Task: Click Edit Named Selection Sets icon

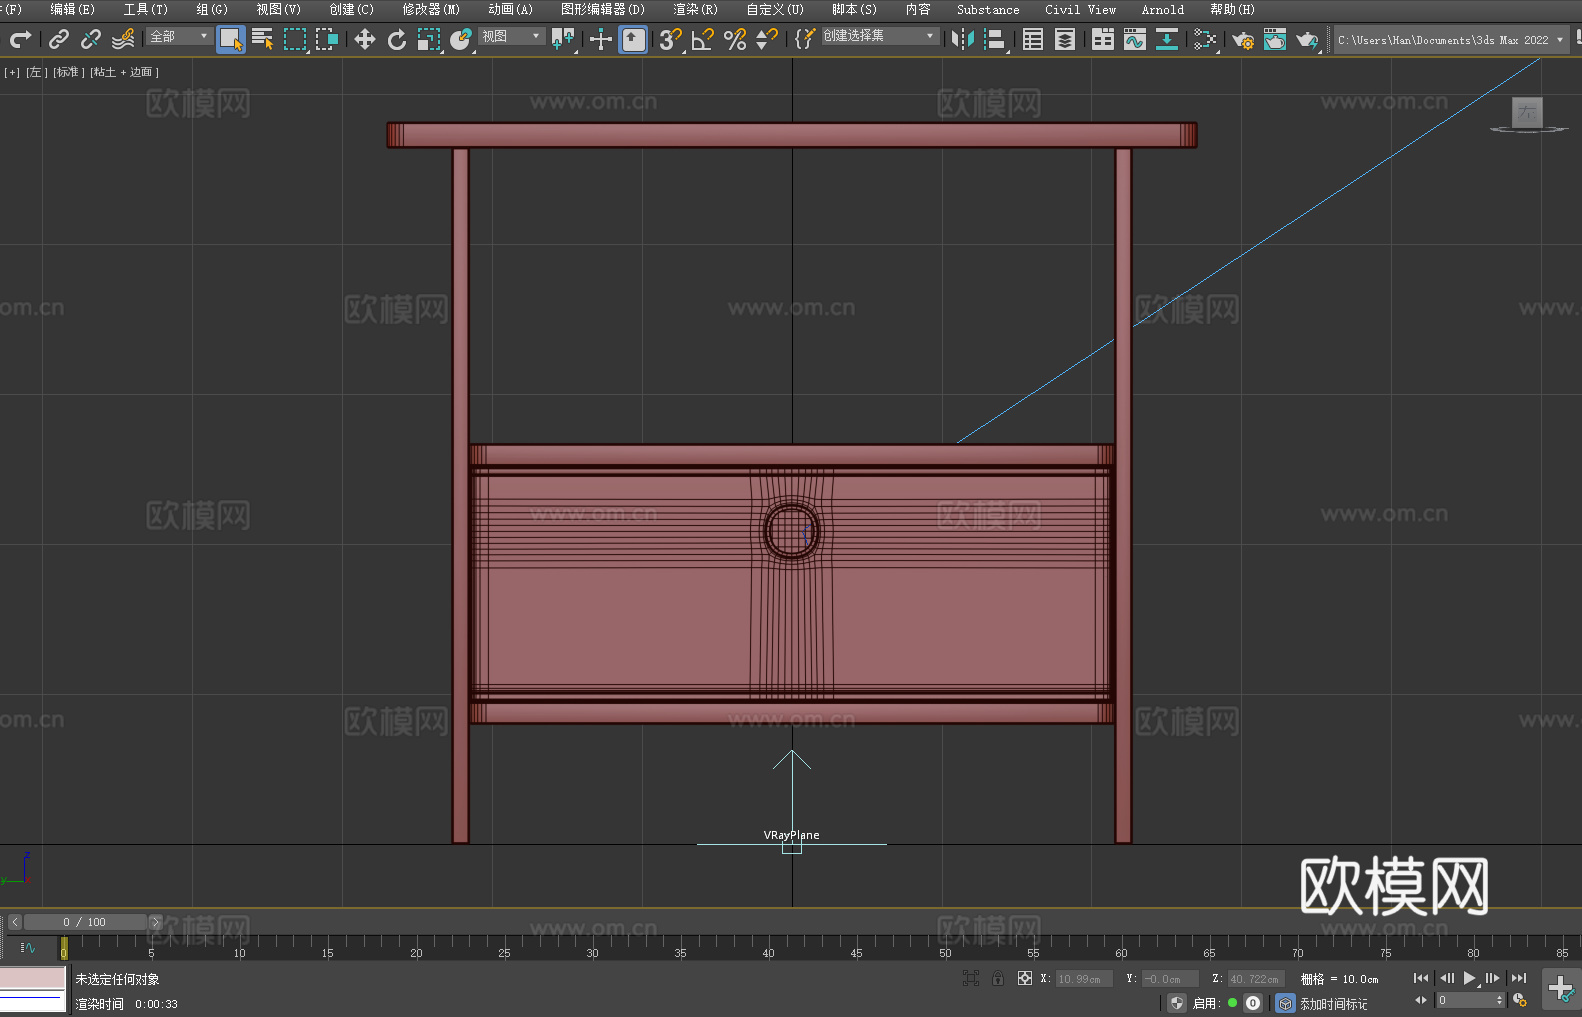Action: coord(805,39)
